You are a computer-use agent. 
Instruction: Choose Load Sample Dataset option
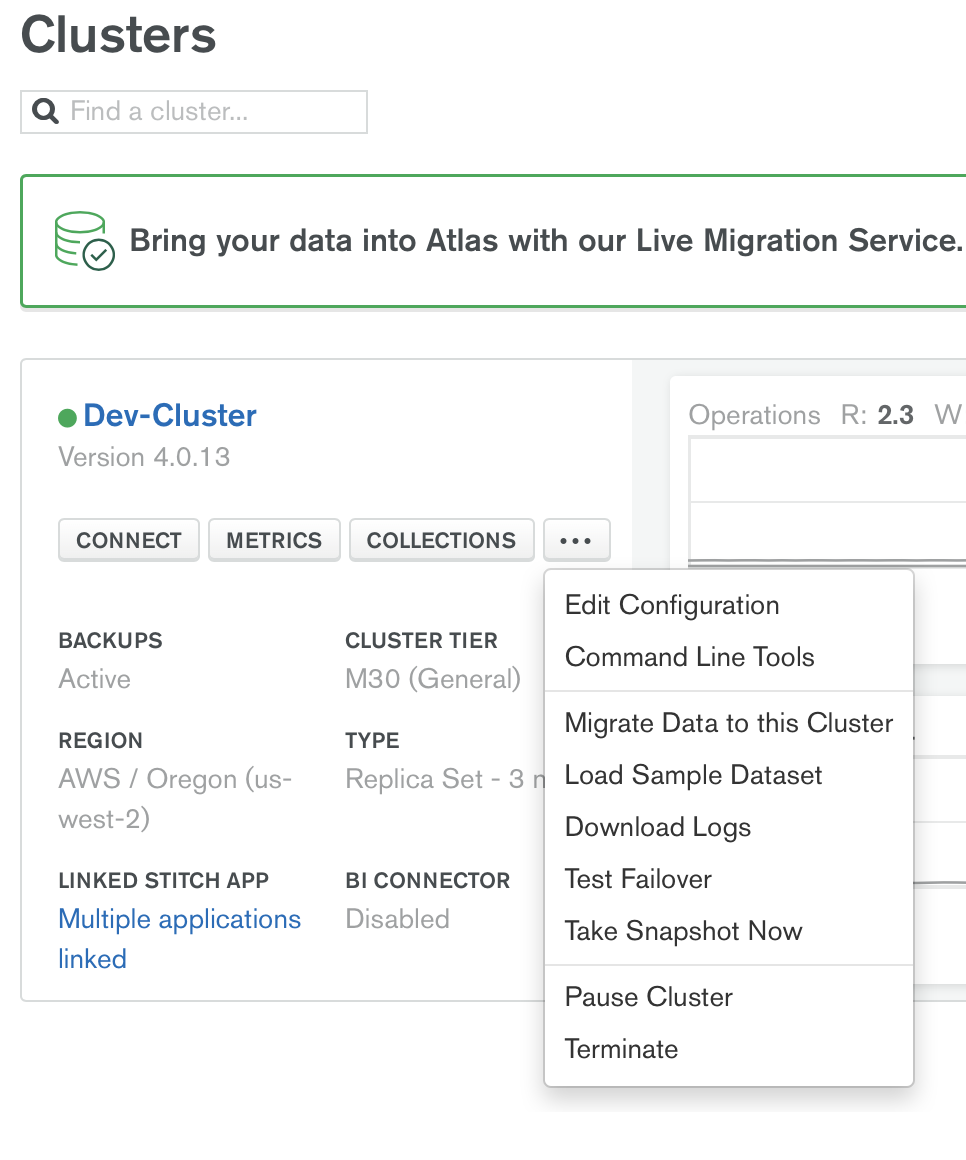click(x=693, y=775)
